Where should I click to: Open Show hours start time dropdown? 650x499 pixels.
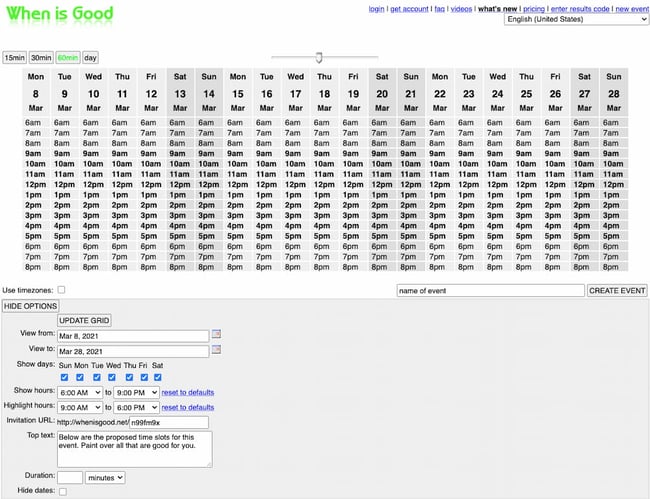coord(80,393)
